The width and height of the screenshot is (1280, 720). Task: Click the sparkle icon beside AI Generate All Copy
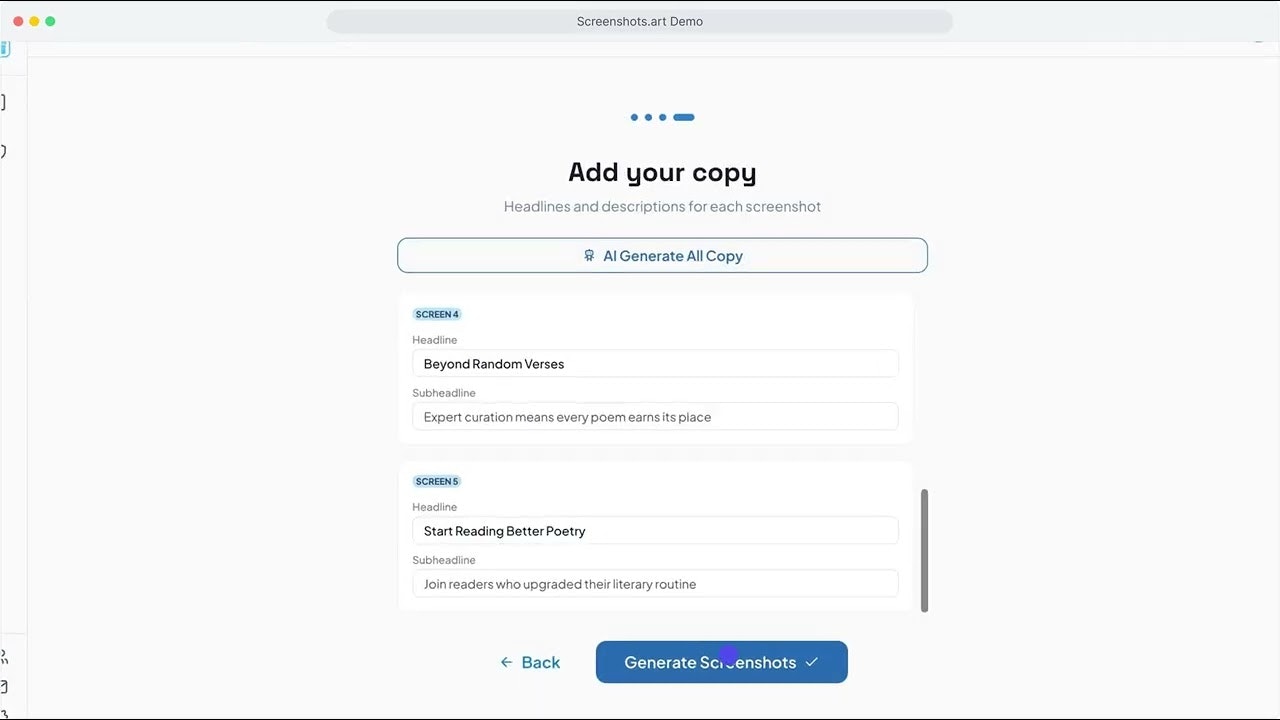click(x=589, y=256)
